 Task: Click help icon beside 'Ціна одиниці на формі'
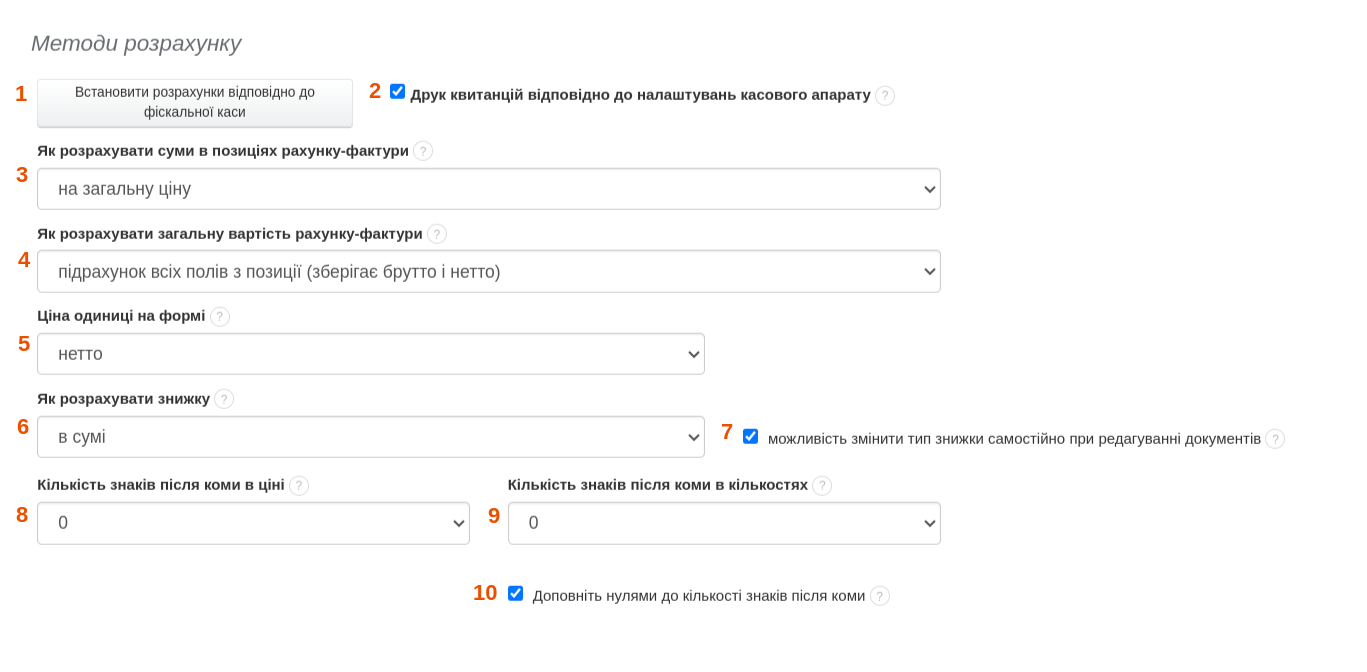[220, 317]
